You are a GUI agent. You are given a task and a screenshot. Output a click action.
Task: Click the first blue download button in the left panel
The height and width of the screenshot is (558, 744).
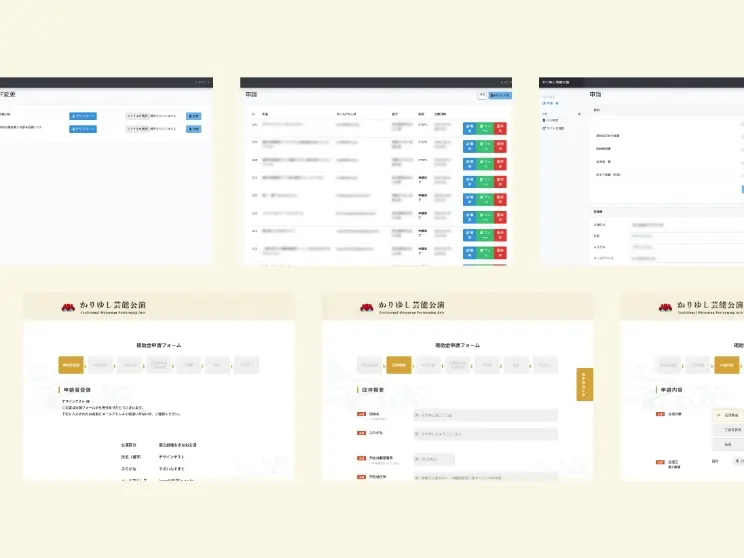coord(83,116)
